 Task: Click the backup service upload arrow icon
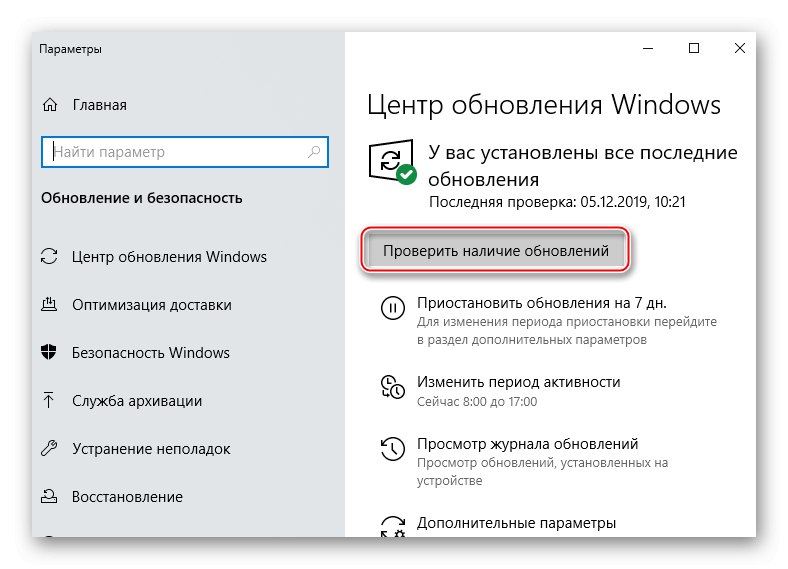tap(49, 401)
